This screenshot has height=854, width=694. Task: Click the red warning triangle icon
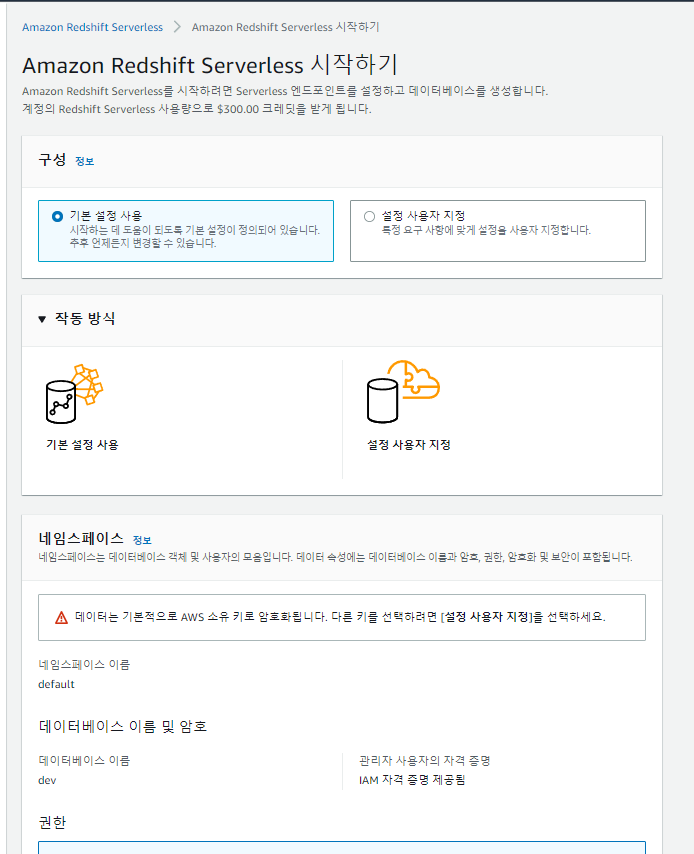pyautogui.click(x=62, y=618)
